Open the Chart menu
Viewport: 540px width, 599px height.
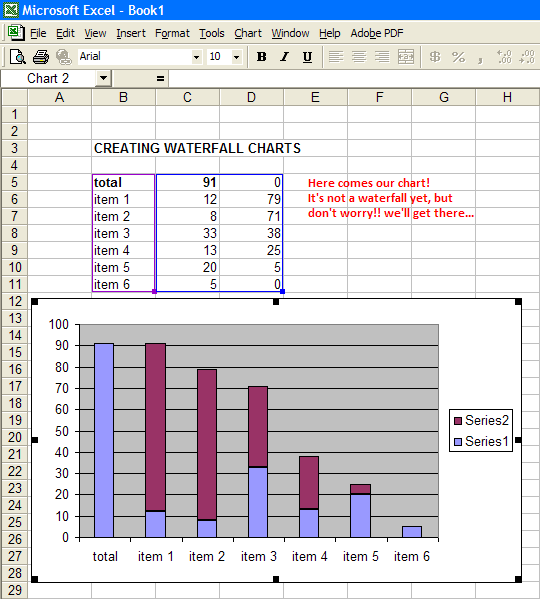coord(248,33)
